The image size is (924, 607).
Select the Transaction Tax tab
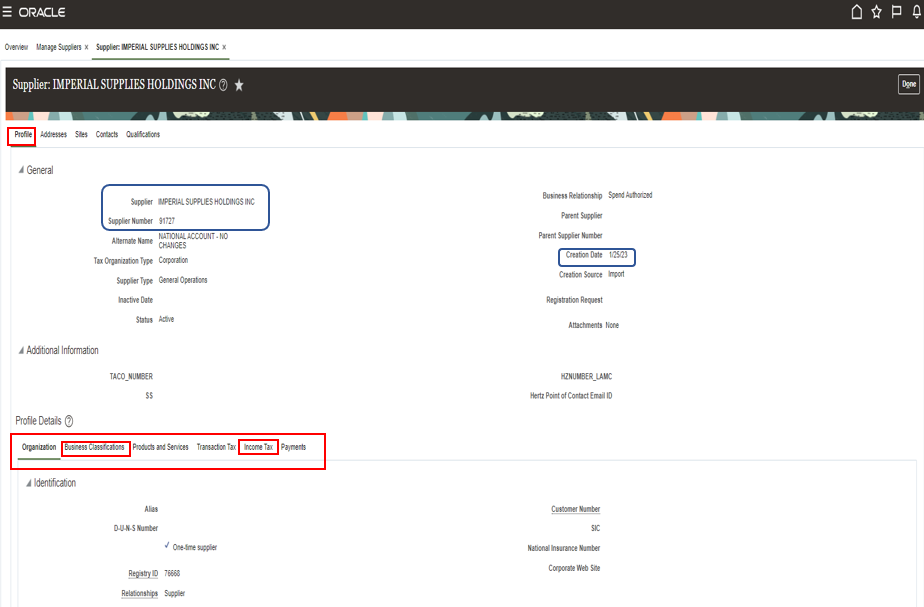coord(216,447)
